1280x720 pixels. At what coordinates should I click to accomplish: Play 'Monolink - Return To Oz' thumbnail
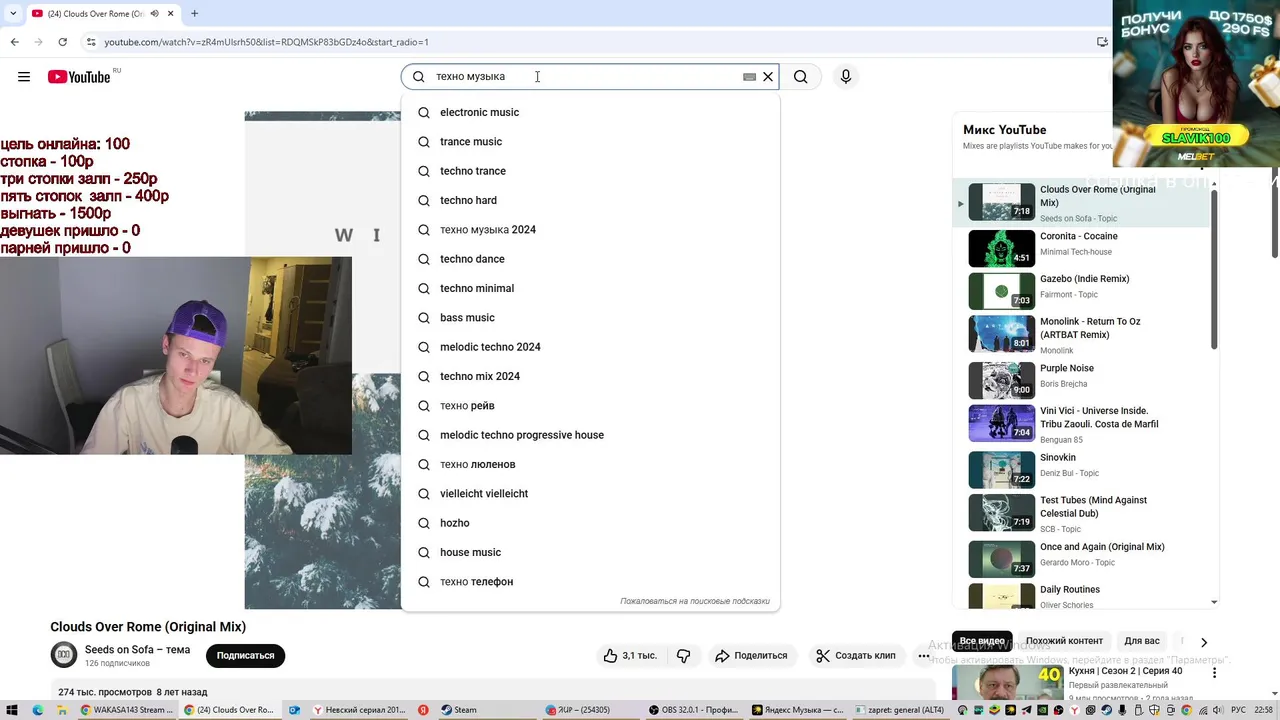[1002, 334]
